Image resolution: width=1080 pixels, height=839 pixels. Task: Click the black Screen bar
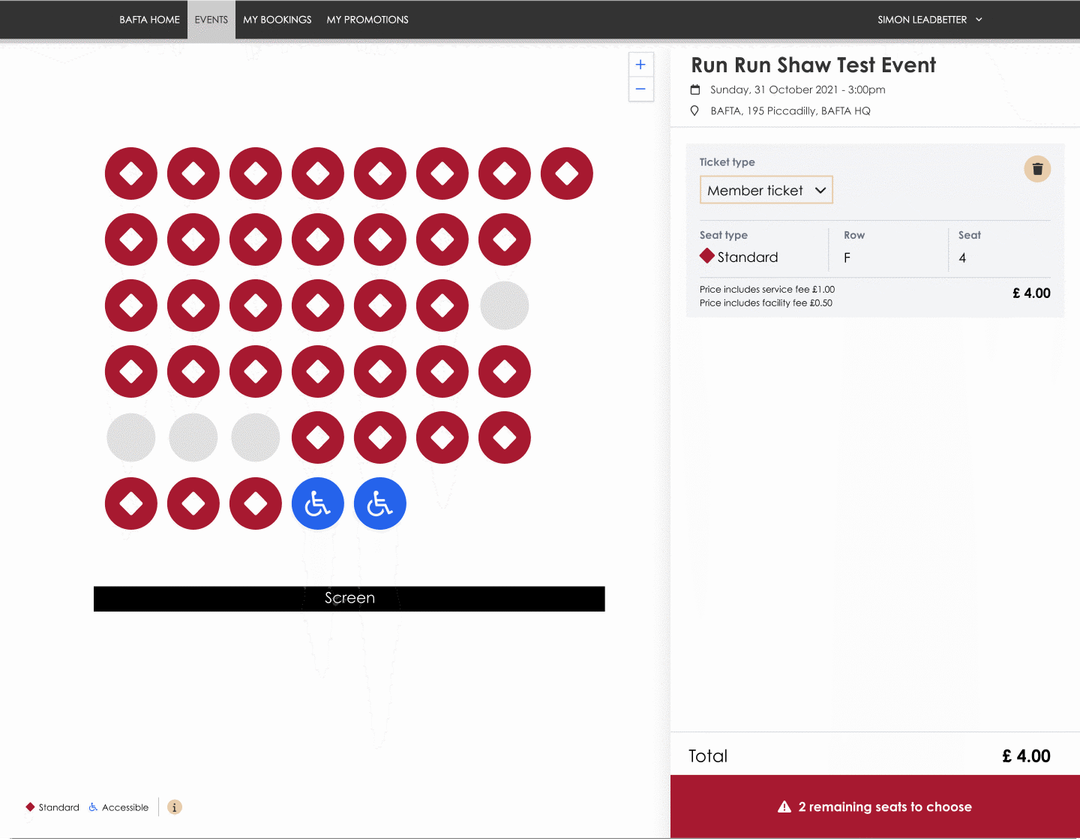pyautogui.click(x=349, y=598)
